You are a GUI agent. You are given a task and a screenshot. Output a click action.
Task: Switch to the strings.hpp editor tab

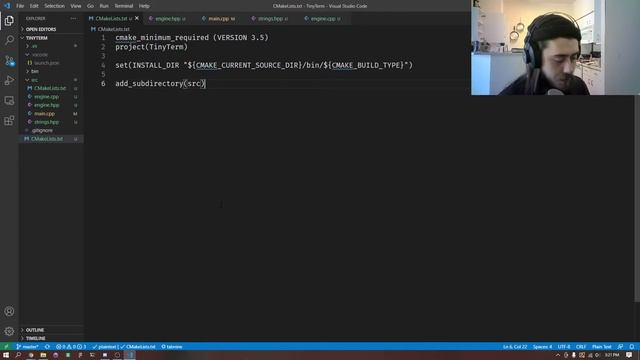click(x=270, y=18)
